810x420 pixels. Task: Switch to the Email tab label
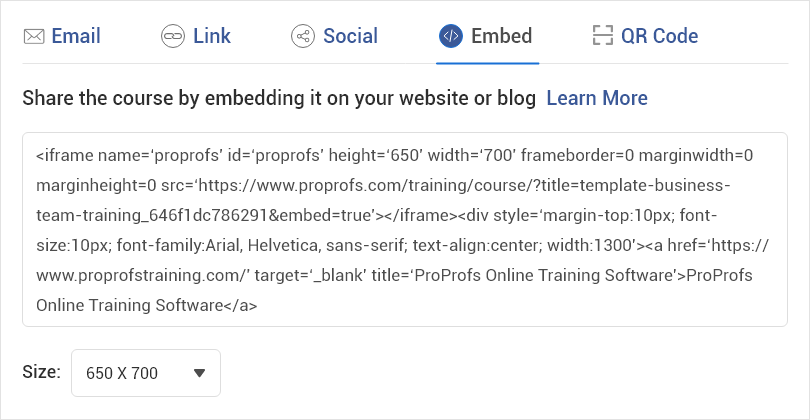(76, 37)
